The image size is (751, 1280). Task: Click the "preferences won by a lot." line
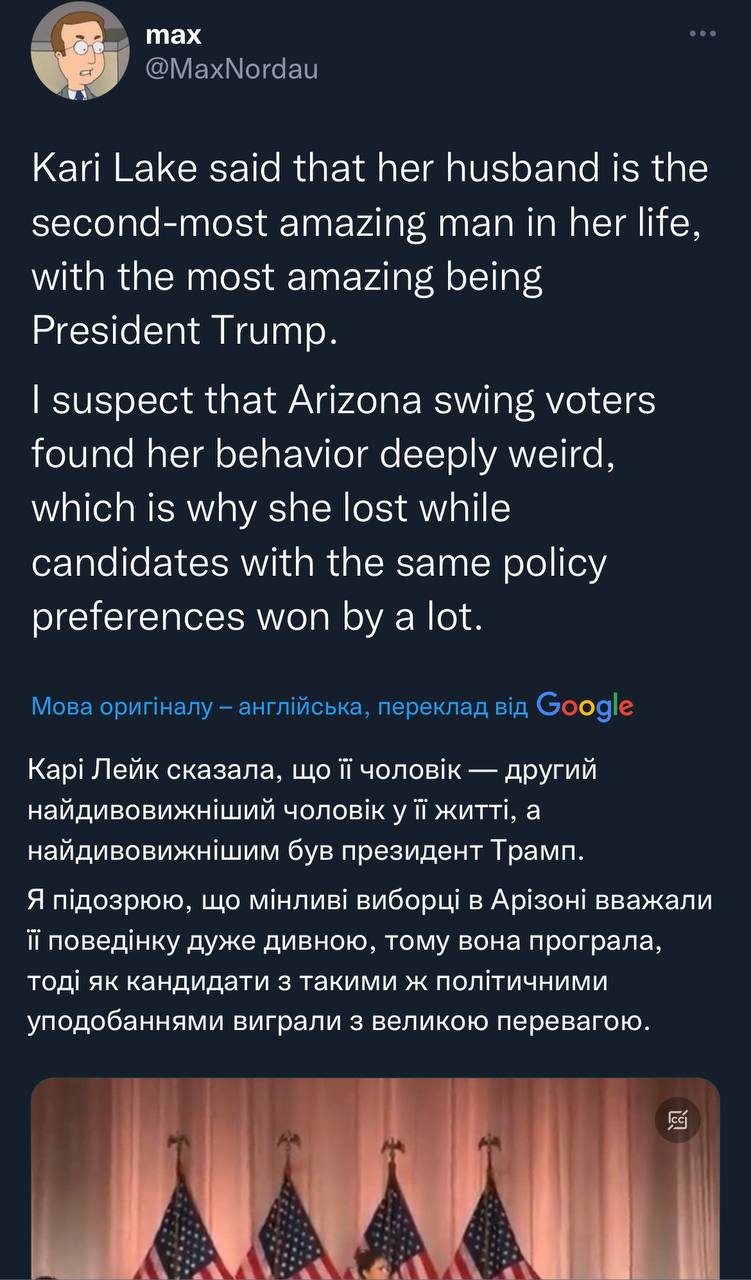tap(258, 617)
